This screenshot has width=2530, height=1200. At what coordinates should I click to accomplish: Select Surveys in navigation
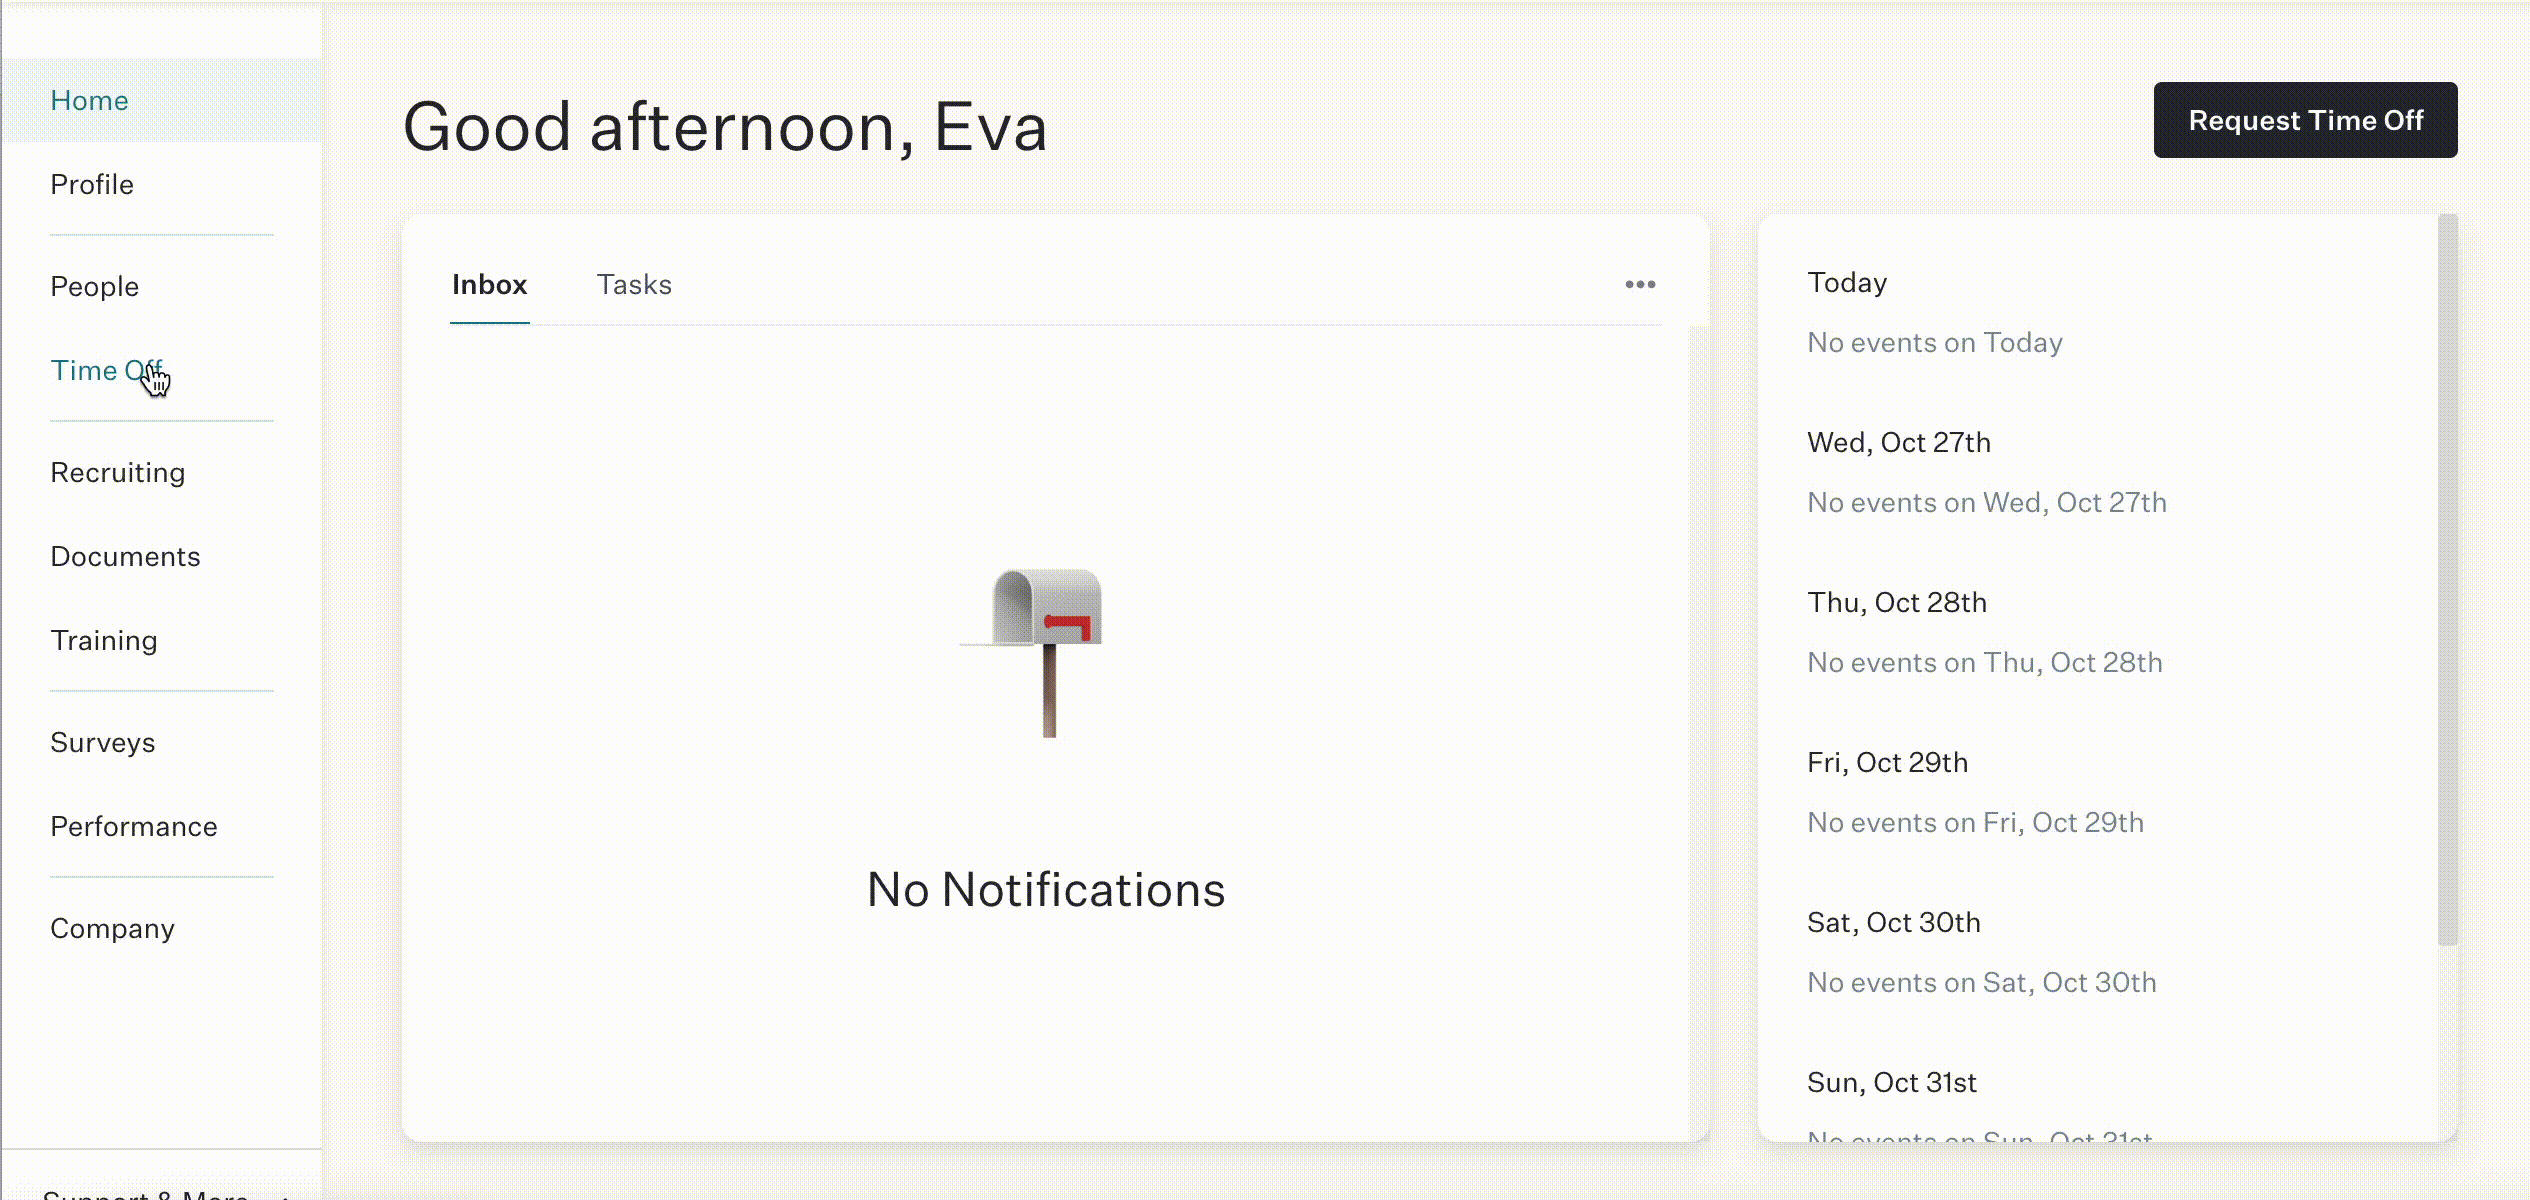(x=103, y=743)
